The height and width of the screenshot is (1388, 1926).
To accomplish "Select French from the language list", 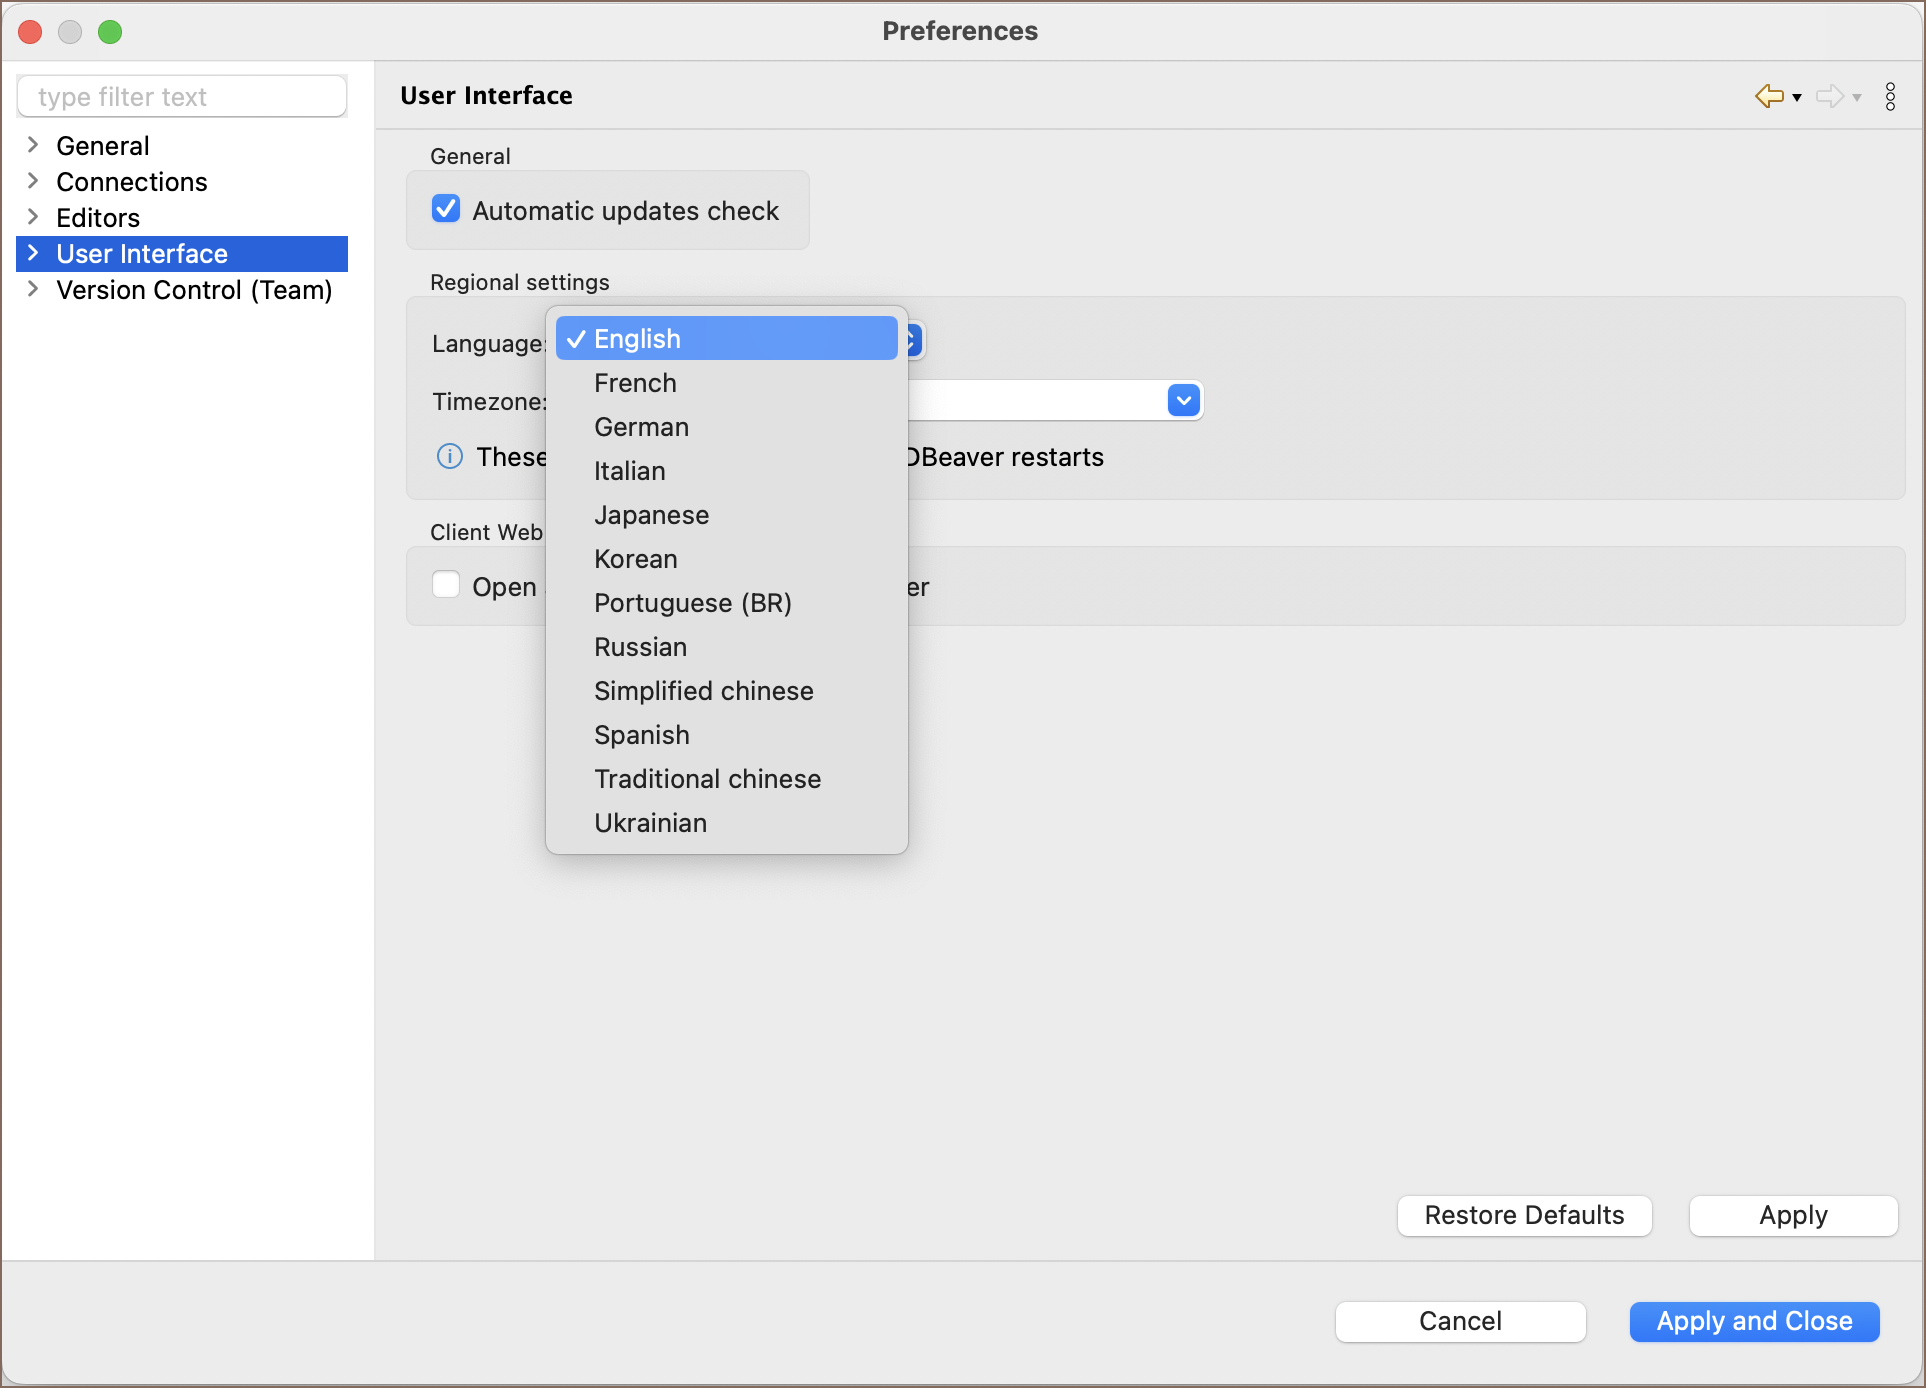I will click(635, 383).
